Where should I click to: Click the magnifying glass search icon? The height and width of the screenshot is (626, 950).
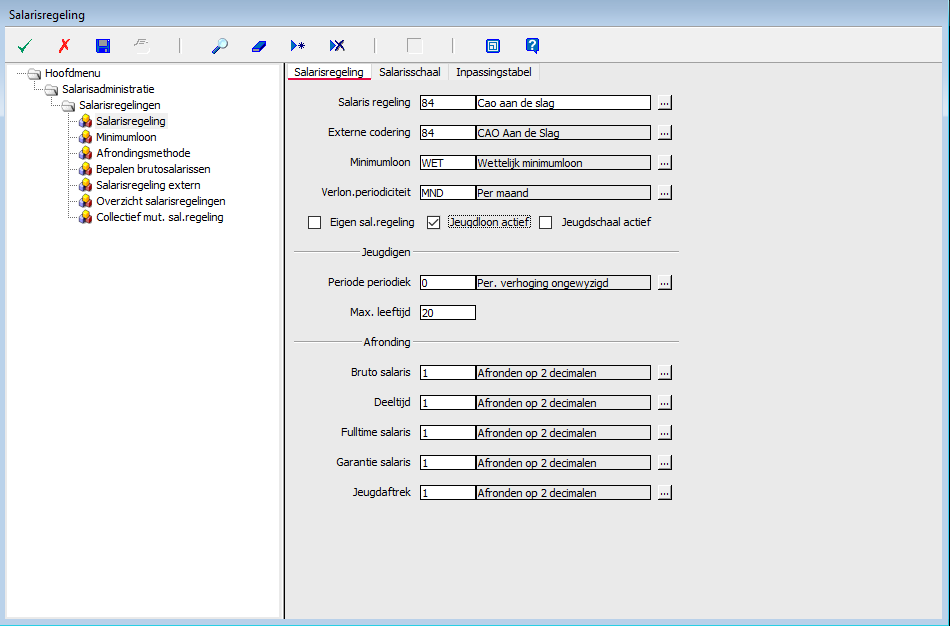pos(220,45)
